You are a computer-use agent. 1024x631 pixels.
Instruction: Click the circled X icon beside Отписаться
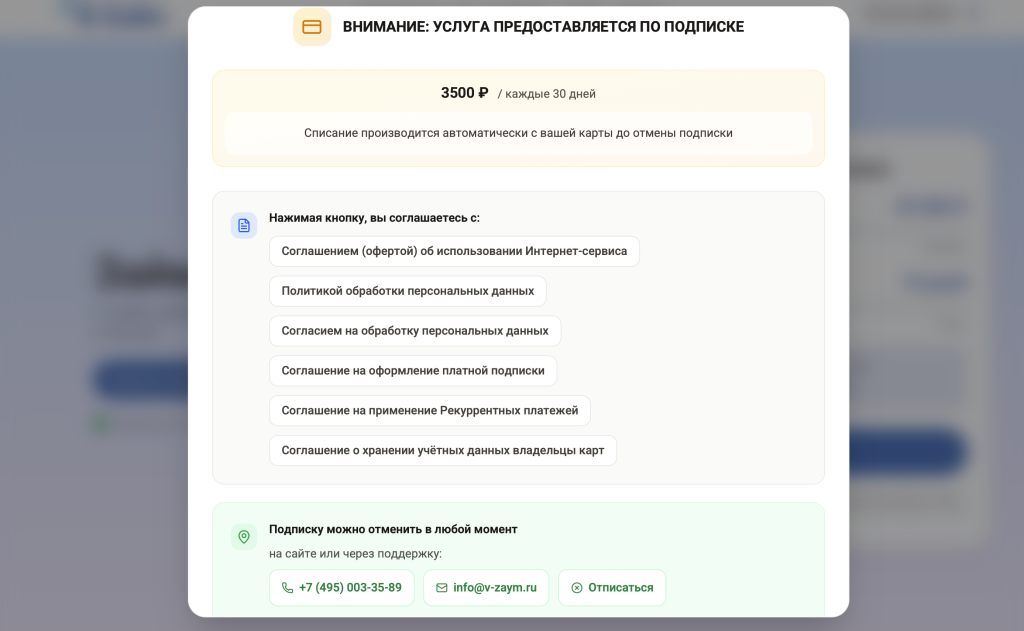tap(577, 588)
